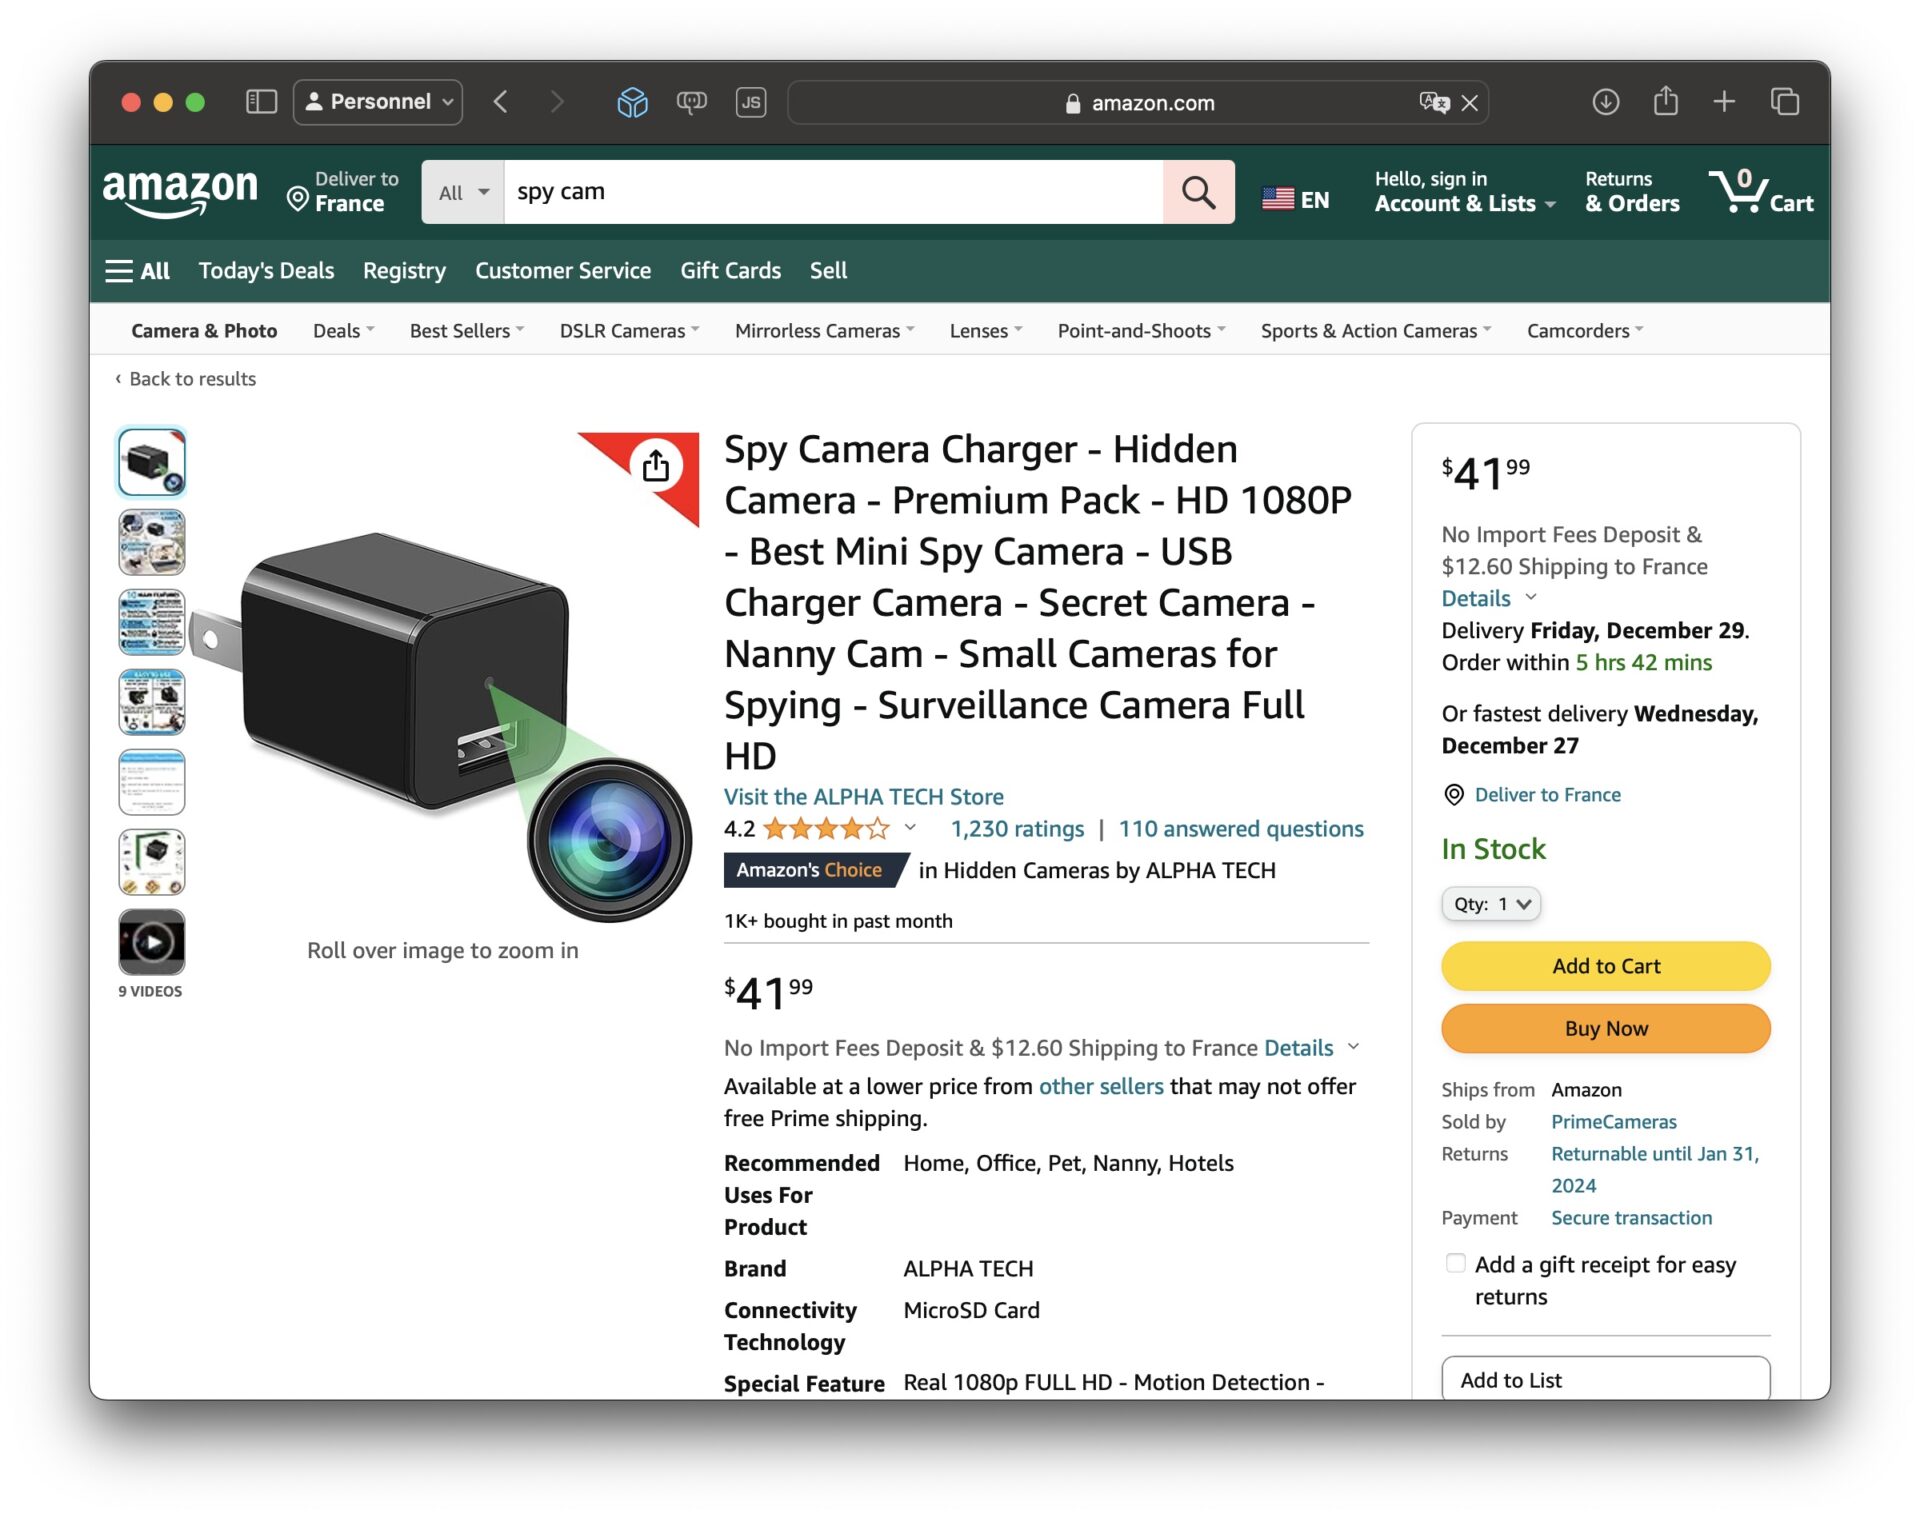Screen dimensions: 1920x1518
Task: Click the share icon on product image
Action: (x=656, y=465)
